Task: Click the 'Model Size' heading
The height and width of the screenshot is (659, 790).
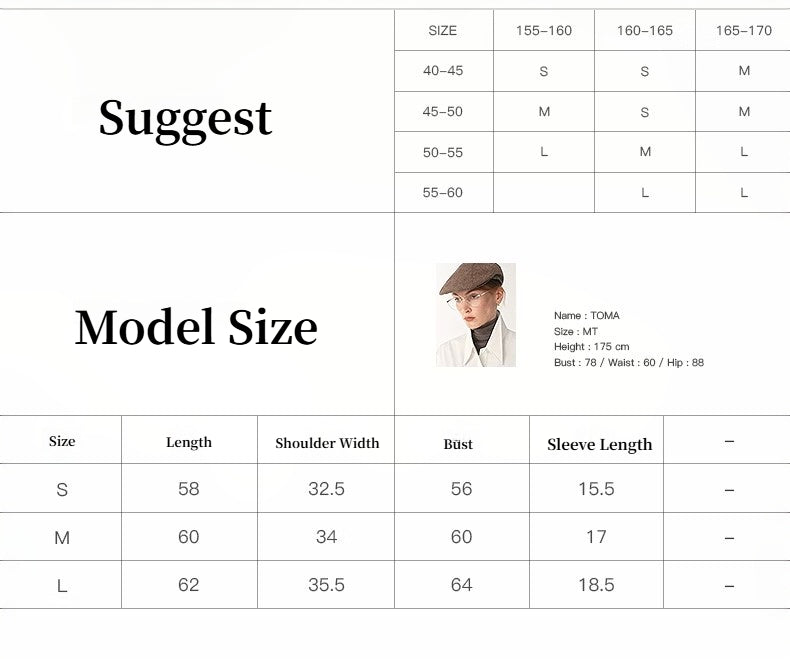Action: (x=196, y=327)
